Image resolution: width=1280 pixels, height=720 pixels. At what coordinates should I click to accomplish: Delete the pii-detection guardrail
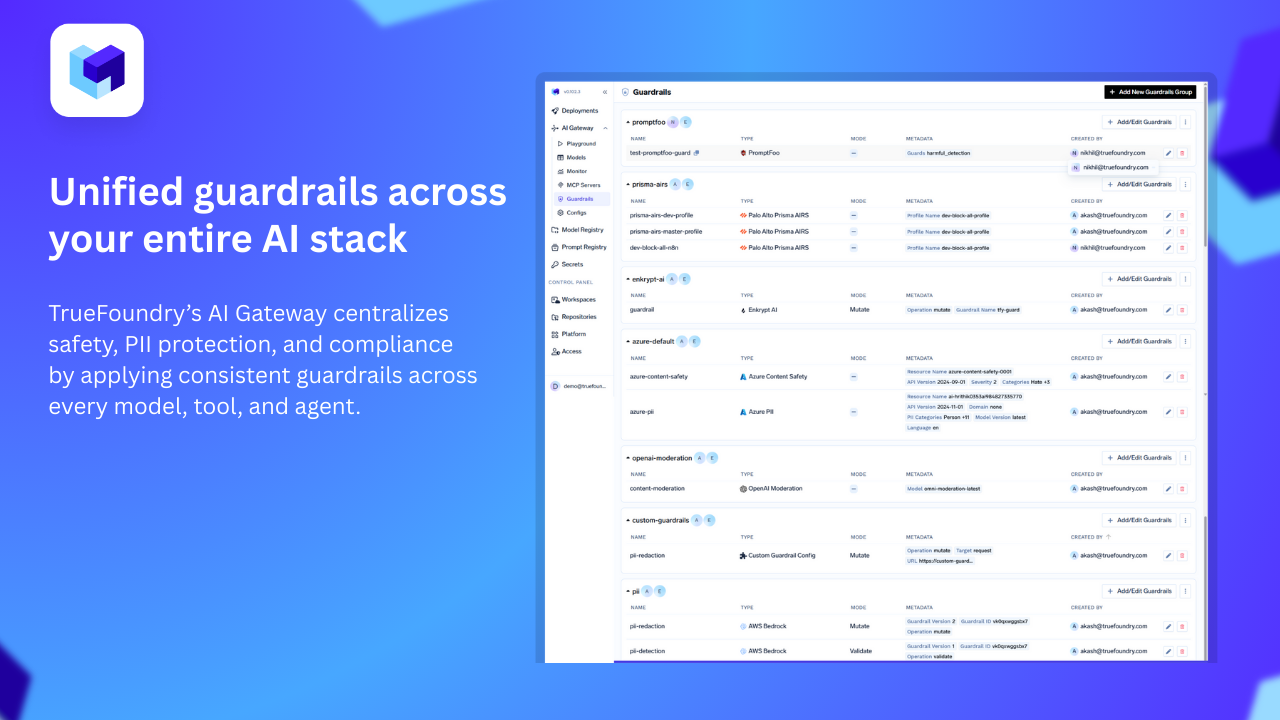click(1182, 652)
